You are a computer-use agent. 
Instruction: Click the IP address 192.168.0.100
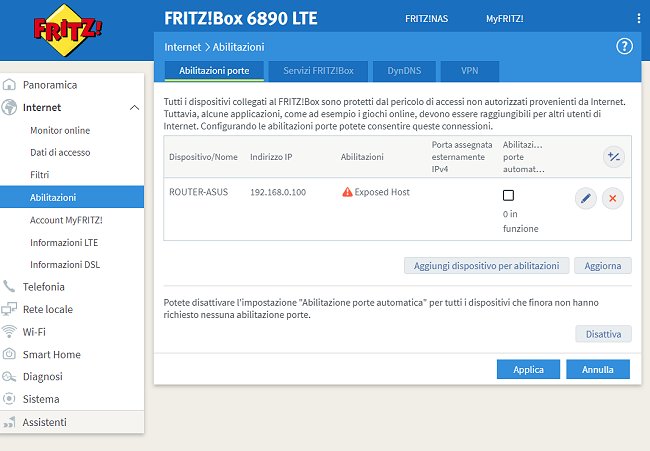click(x=278, y=192)
